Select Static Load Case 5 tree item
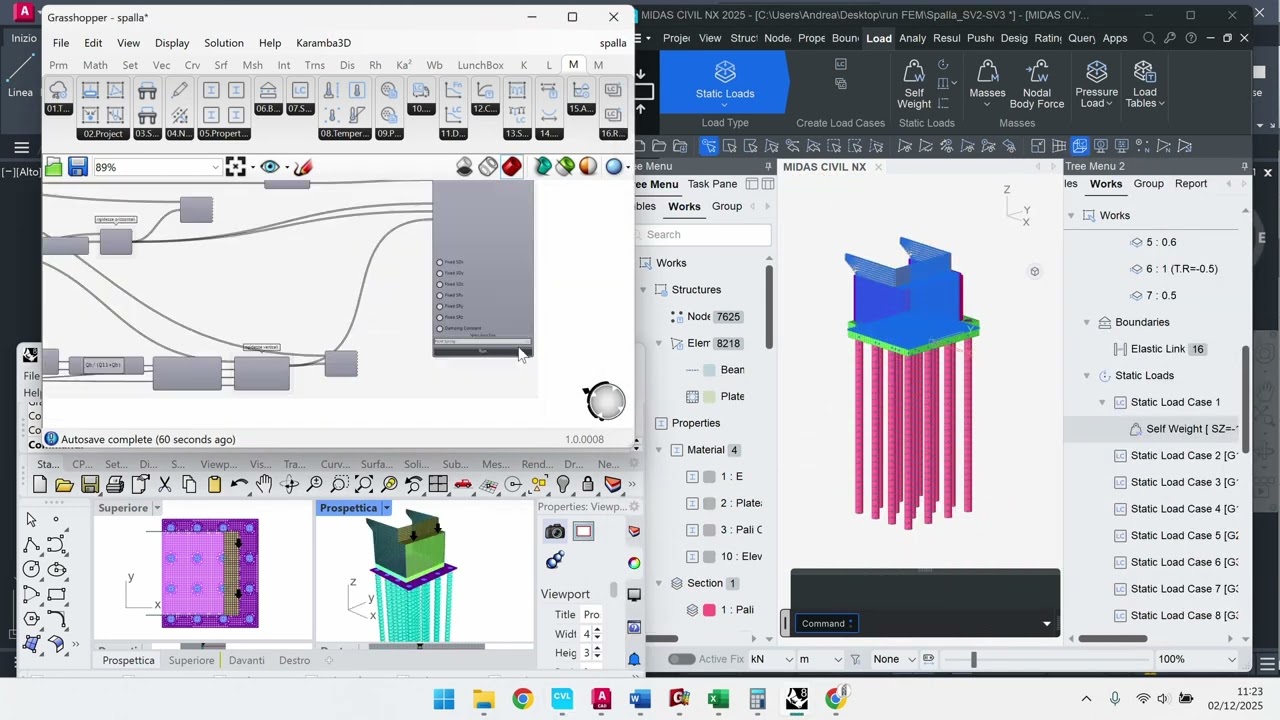 1176,535
